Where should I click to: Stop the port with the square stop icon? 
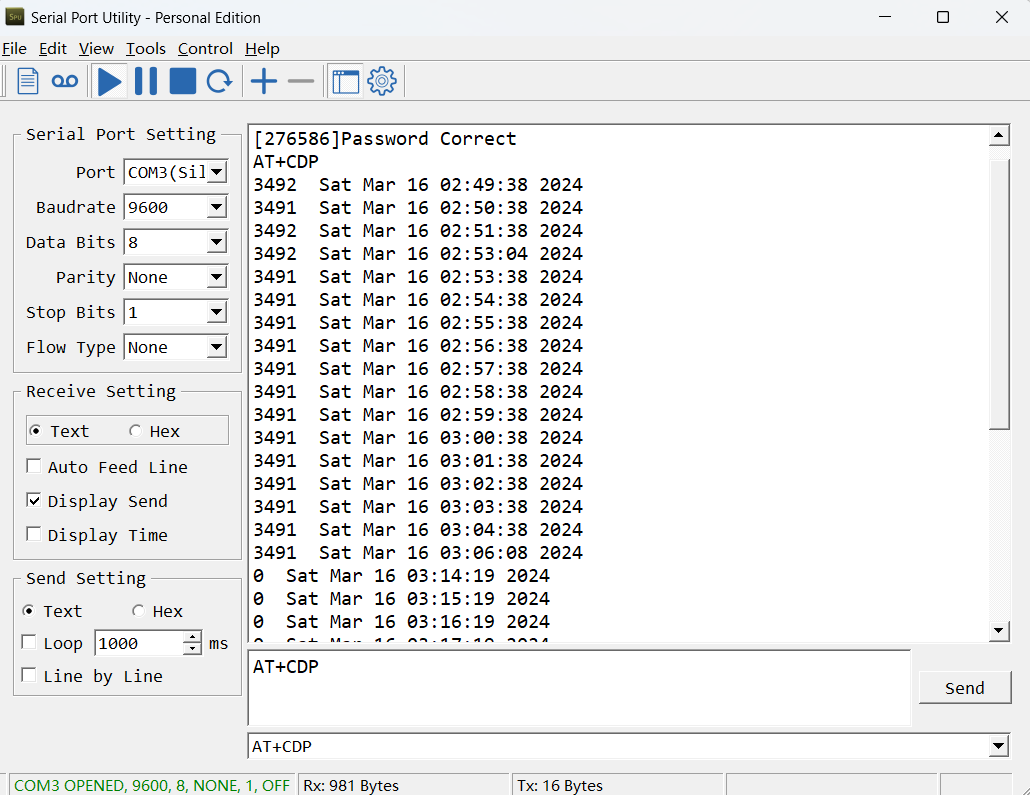click(183, 81)
